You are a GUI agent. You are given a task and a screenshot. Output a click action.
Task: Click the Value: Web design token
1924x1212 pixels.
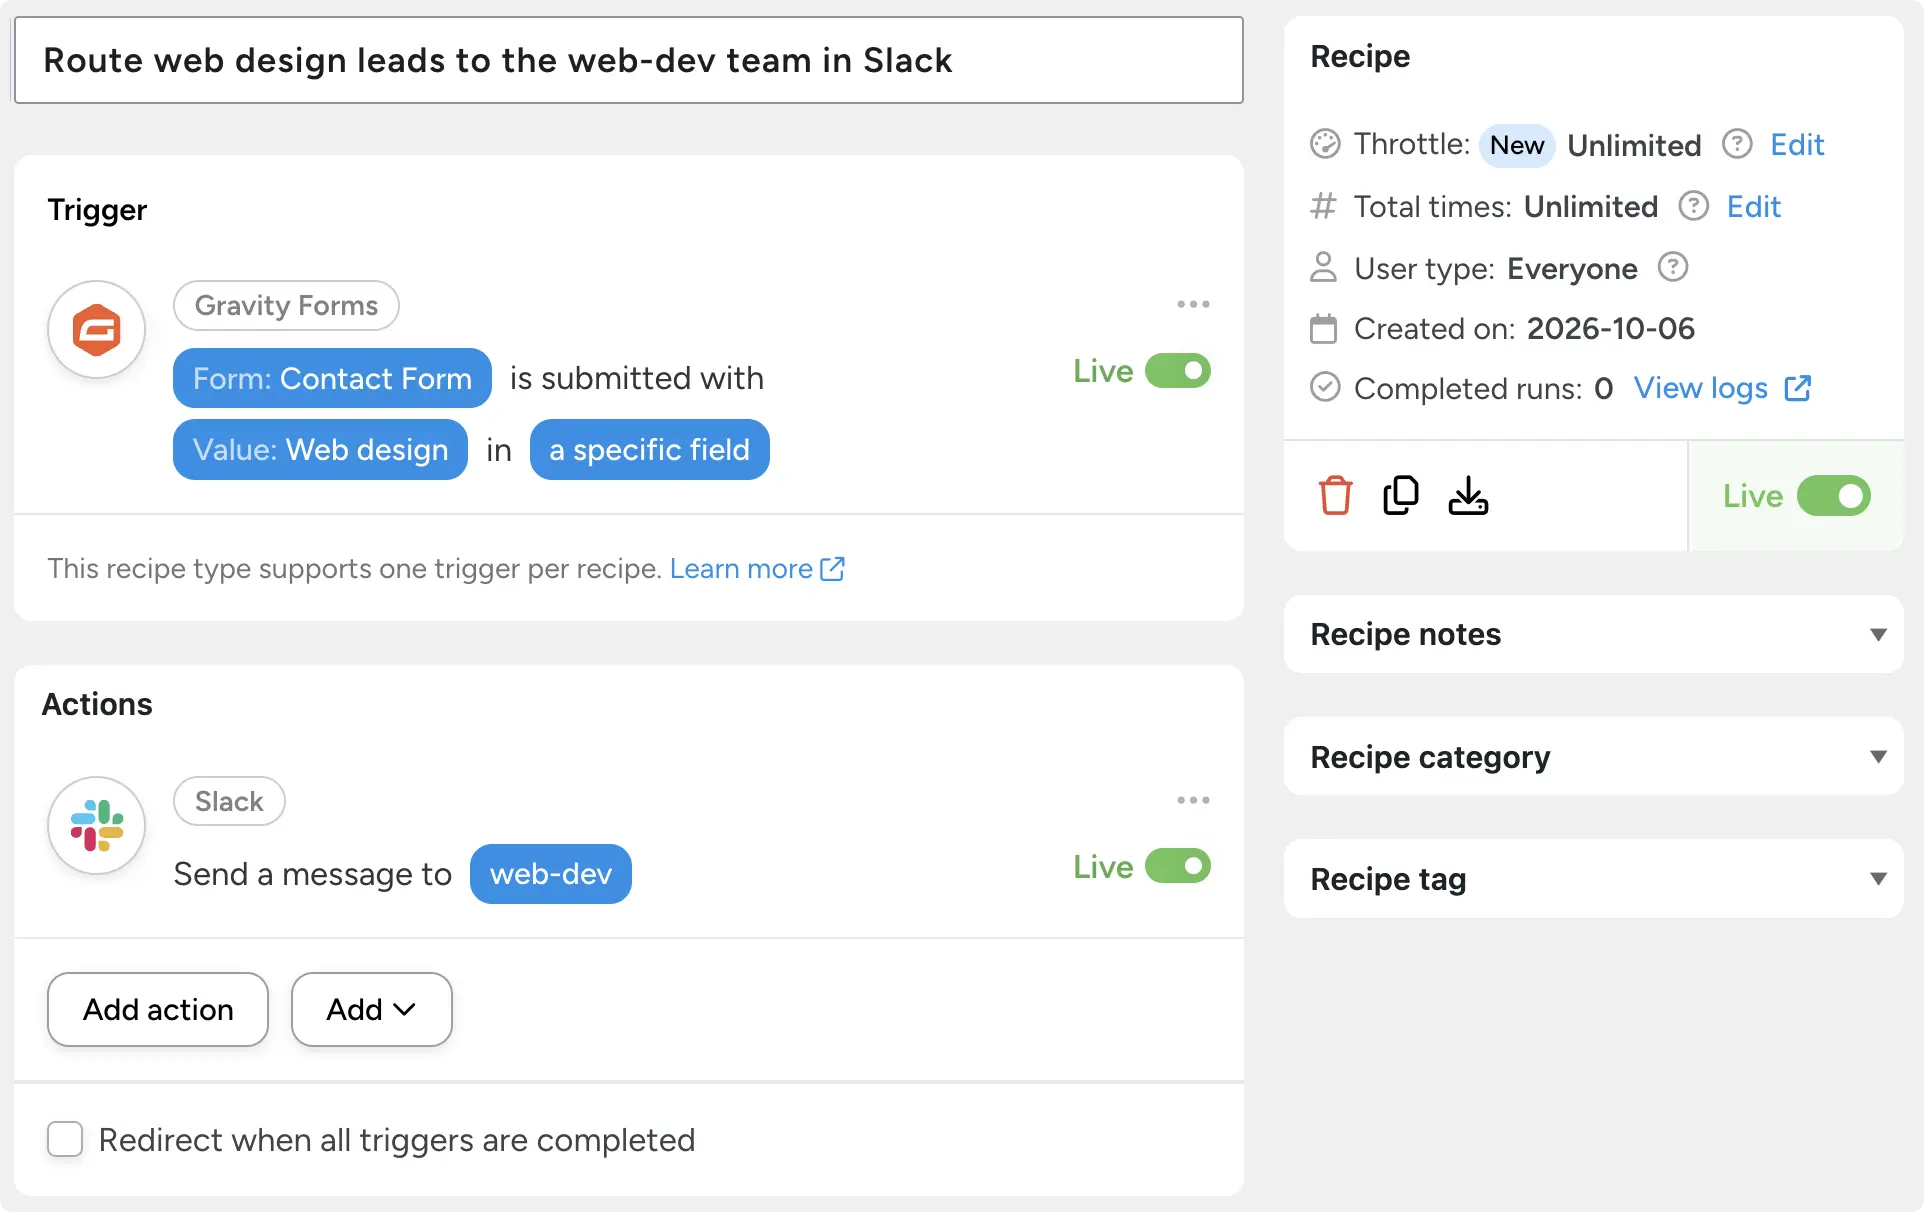tap(320, 449)
